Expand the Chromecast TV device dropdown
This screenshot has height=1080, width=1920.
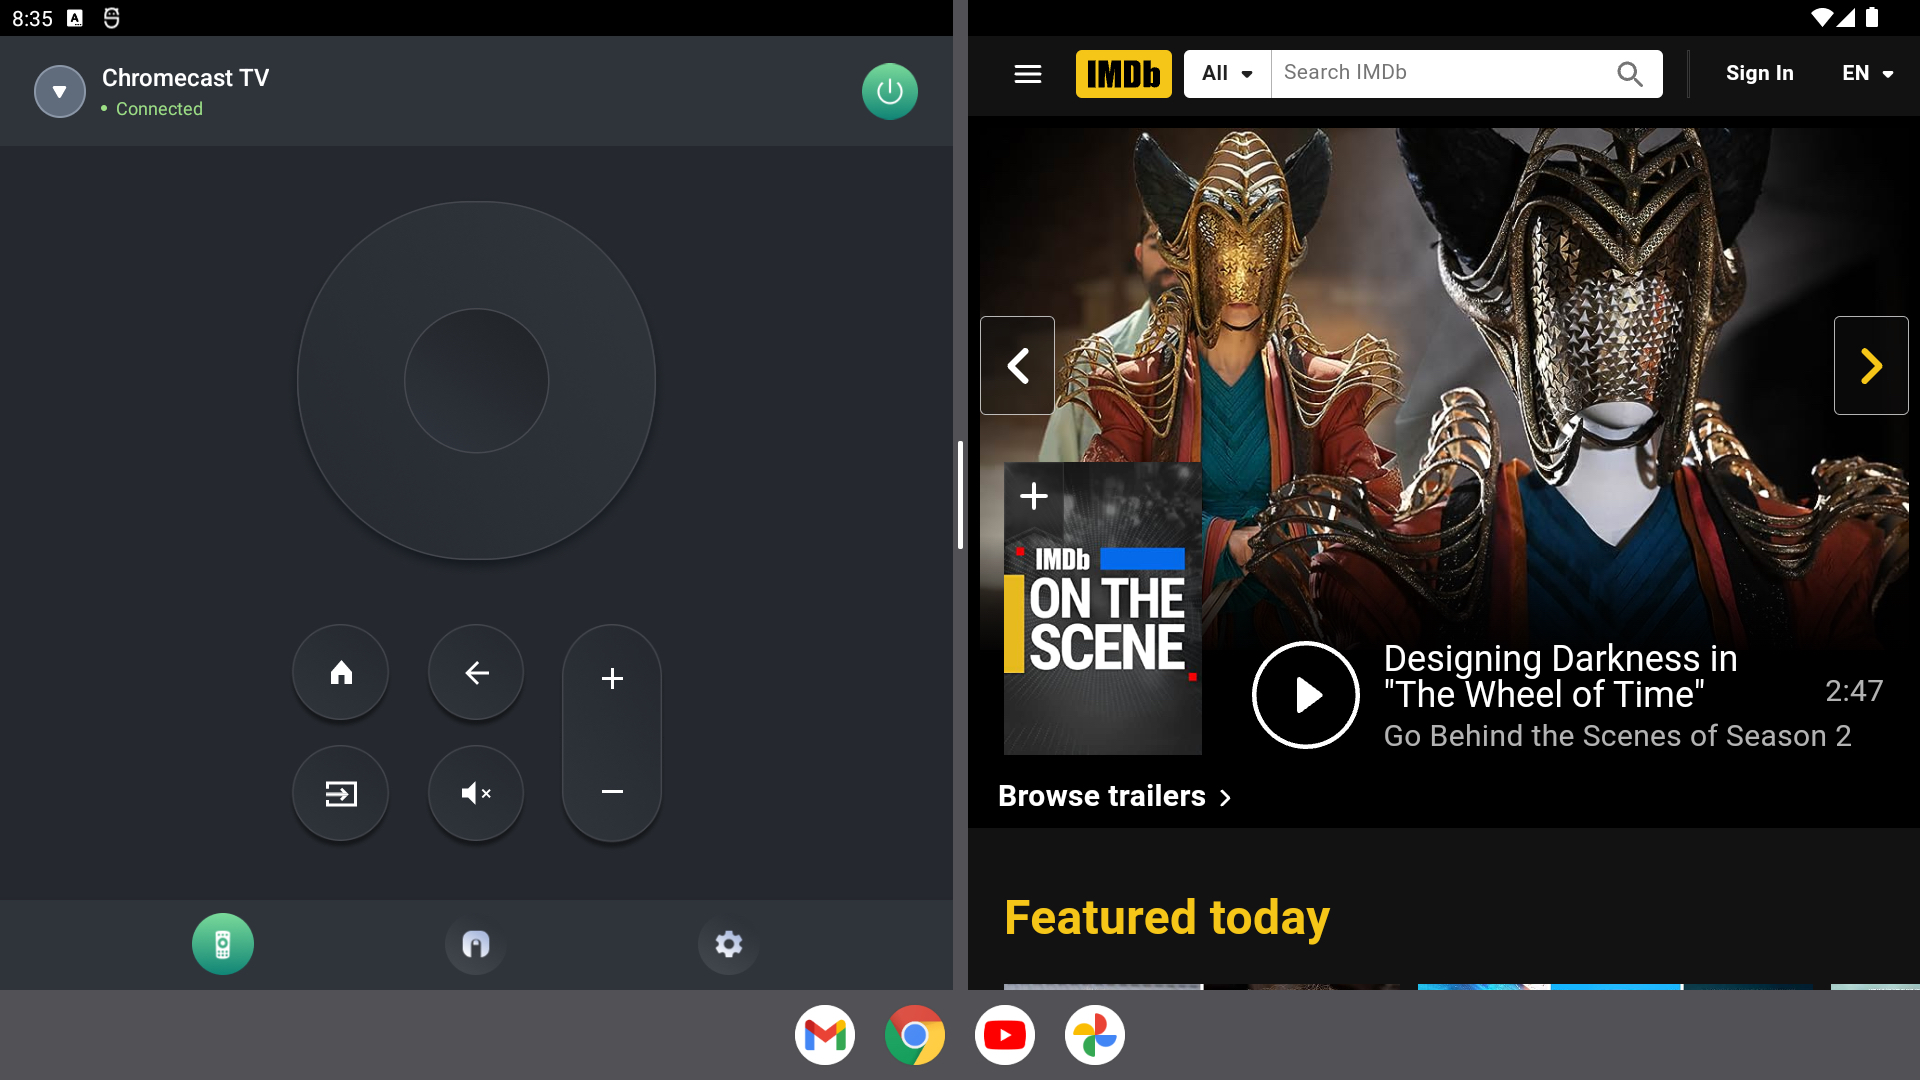click(60, 92)
